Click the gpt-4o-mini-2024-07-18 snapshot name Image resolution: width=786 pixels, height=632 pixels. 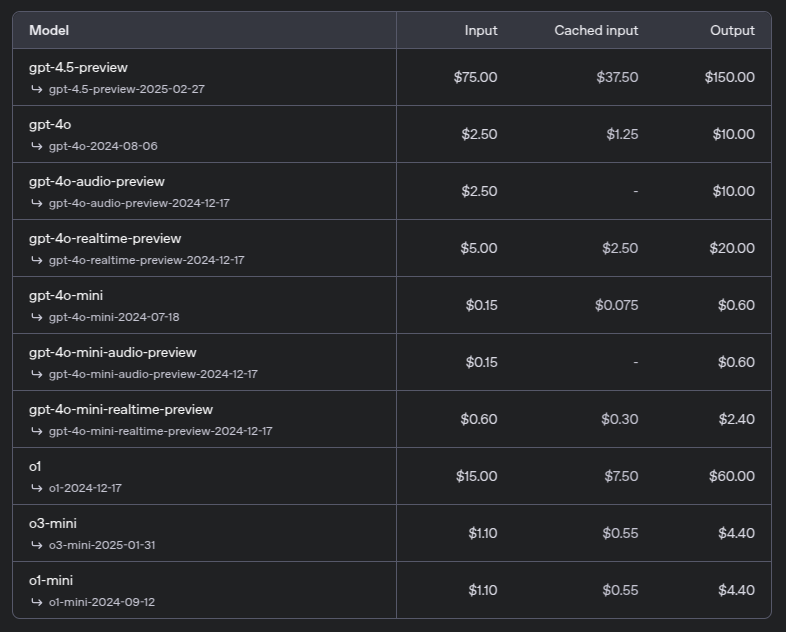114,318
